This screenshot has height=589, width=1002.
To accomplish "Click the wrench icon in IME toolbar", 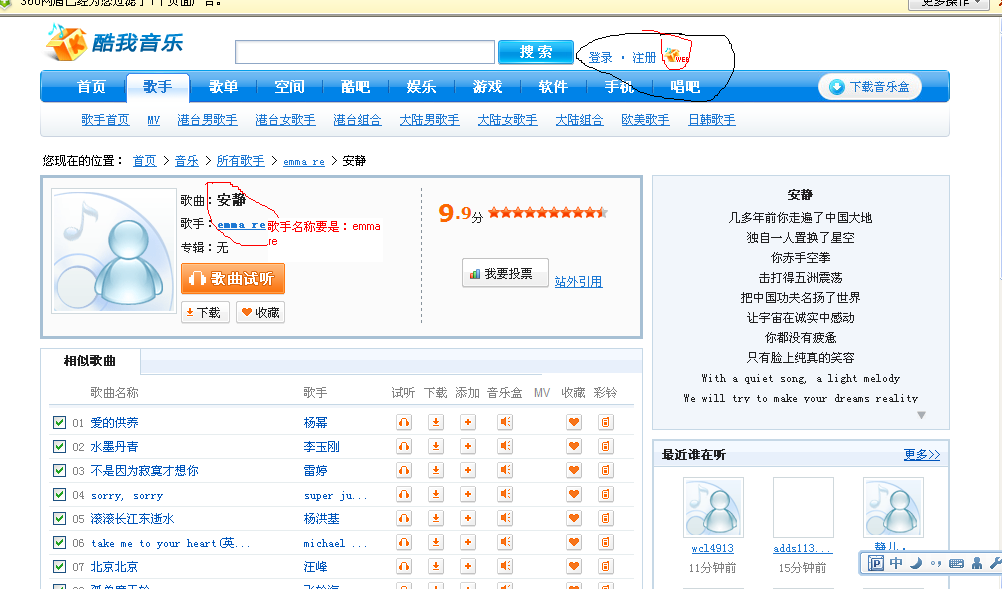I will click(995, 563).
